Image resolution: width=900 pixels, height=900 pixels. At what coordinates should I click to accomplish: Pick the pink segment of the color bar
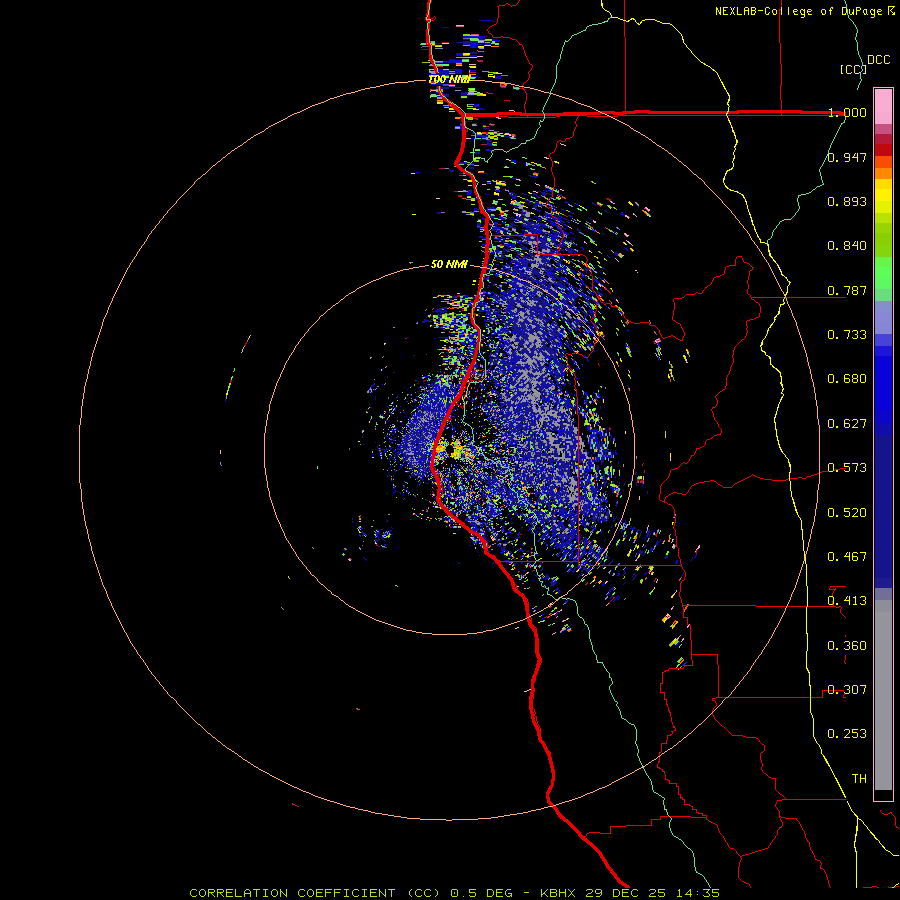pyautogui.click(x=883, y=107)
